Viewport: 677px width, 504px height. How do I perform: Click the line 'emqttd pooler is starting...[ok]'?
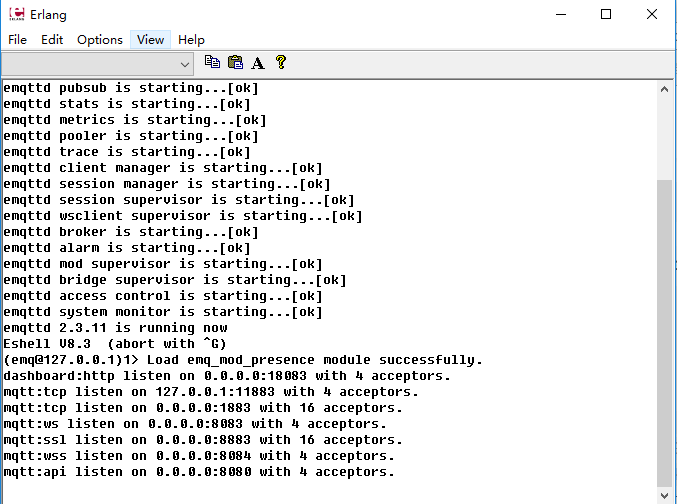pyautogui.click(x=131, y=136)
